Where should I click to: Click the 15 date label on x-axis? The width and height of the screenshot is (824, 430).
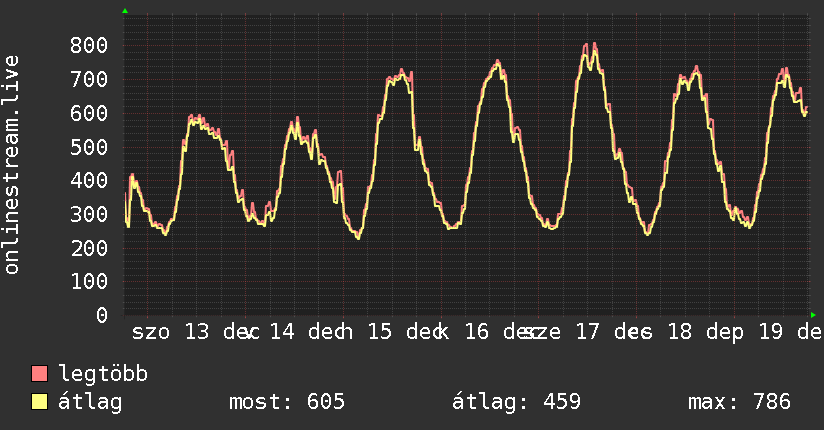[379, 332]
